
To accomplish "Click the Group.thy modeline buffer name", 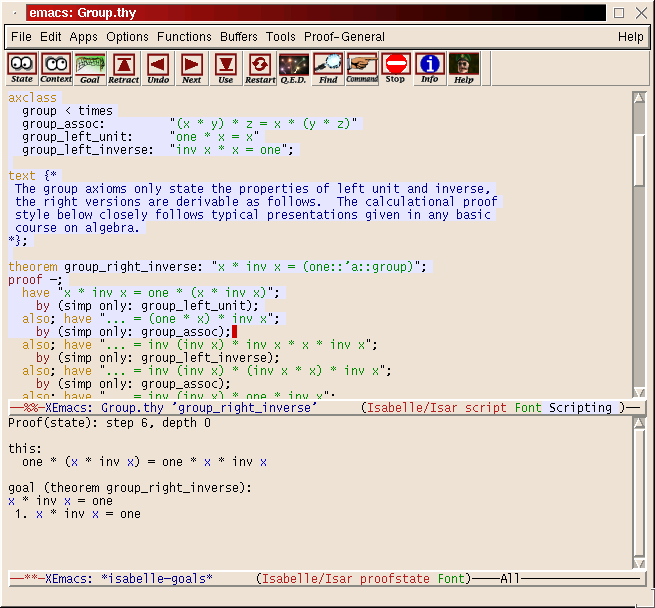I will point(118,408).
